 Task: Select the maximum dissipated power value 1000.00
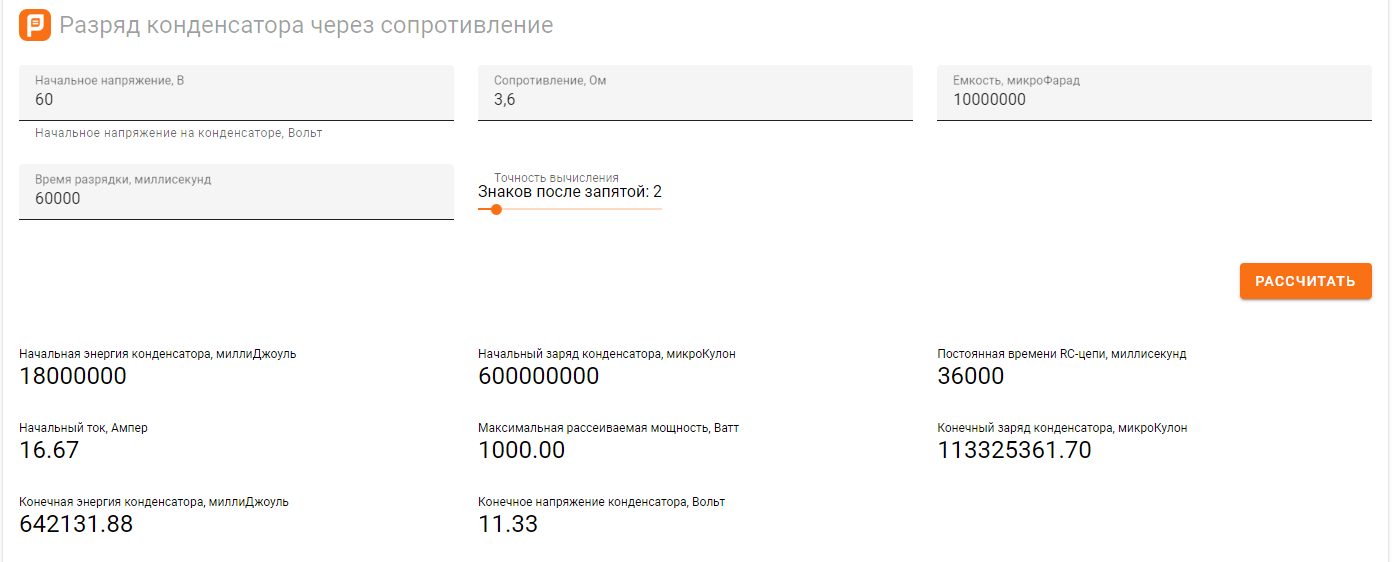pyautogui.click(x=521, y=450)
